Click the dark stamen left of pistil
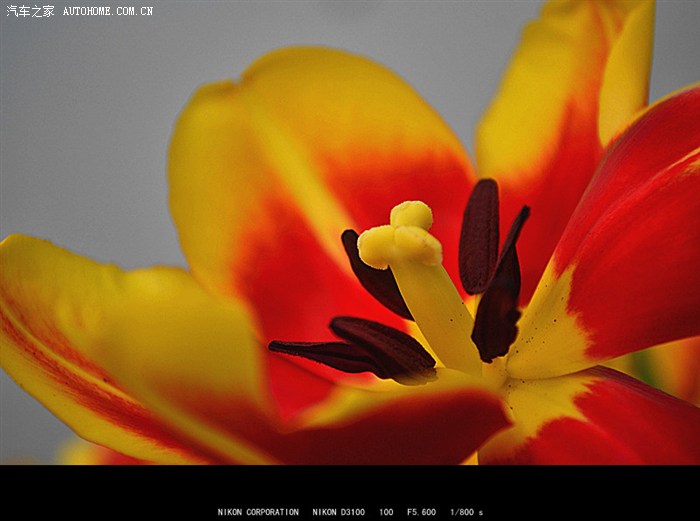 point(375,278)
